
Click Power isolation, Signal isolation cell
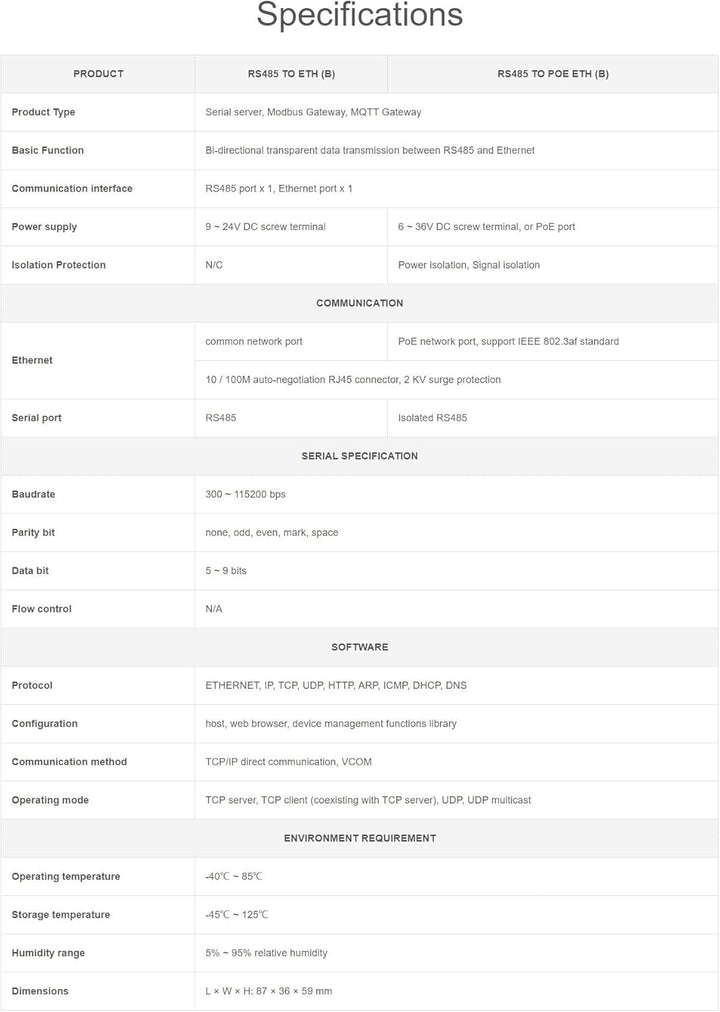tap(468, 265)
